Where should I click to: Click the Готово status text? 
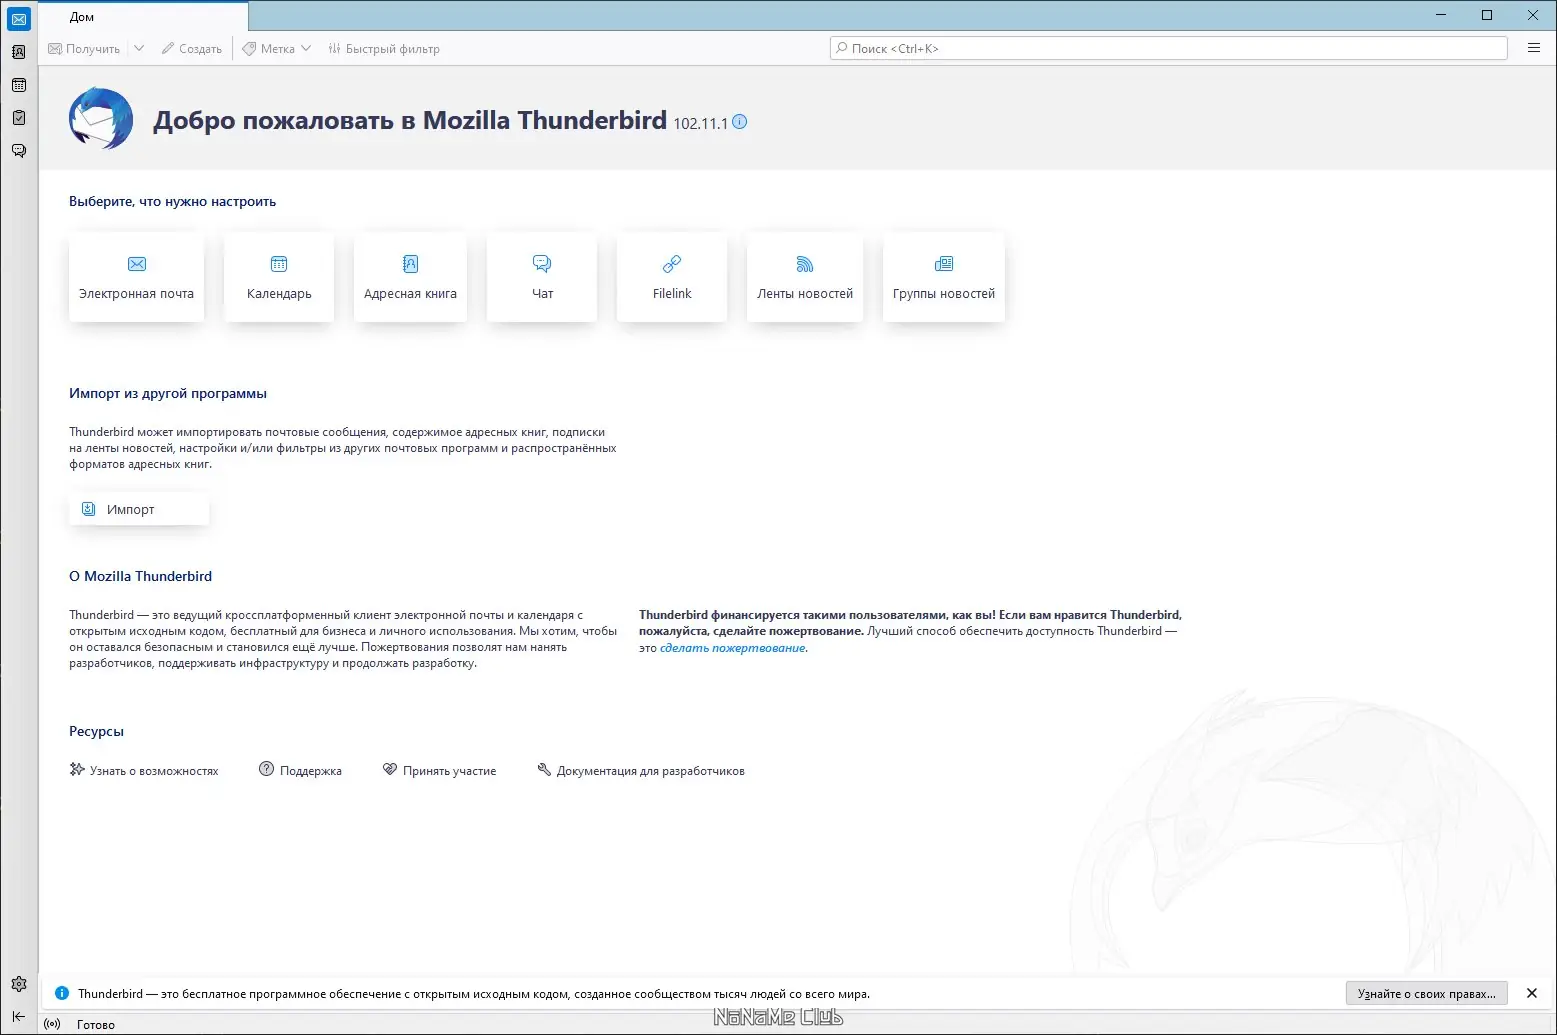pyautogui.click(x=96, y=1024)
